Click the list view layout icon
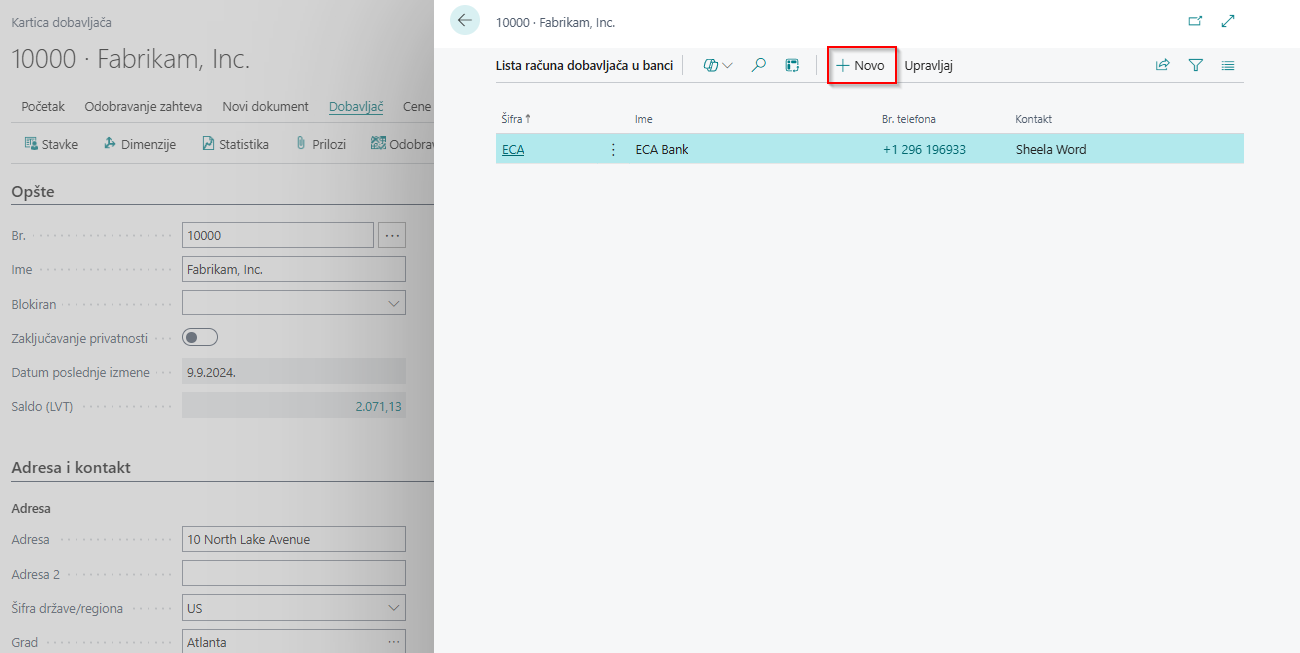 pyautogui.click(x=1228, y=65)
